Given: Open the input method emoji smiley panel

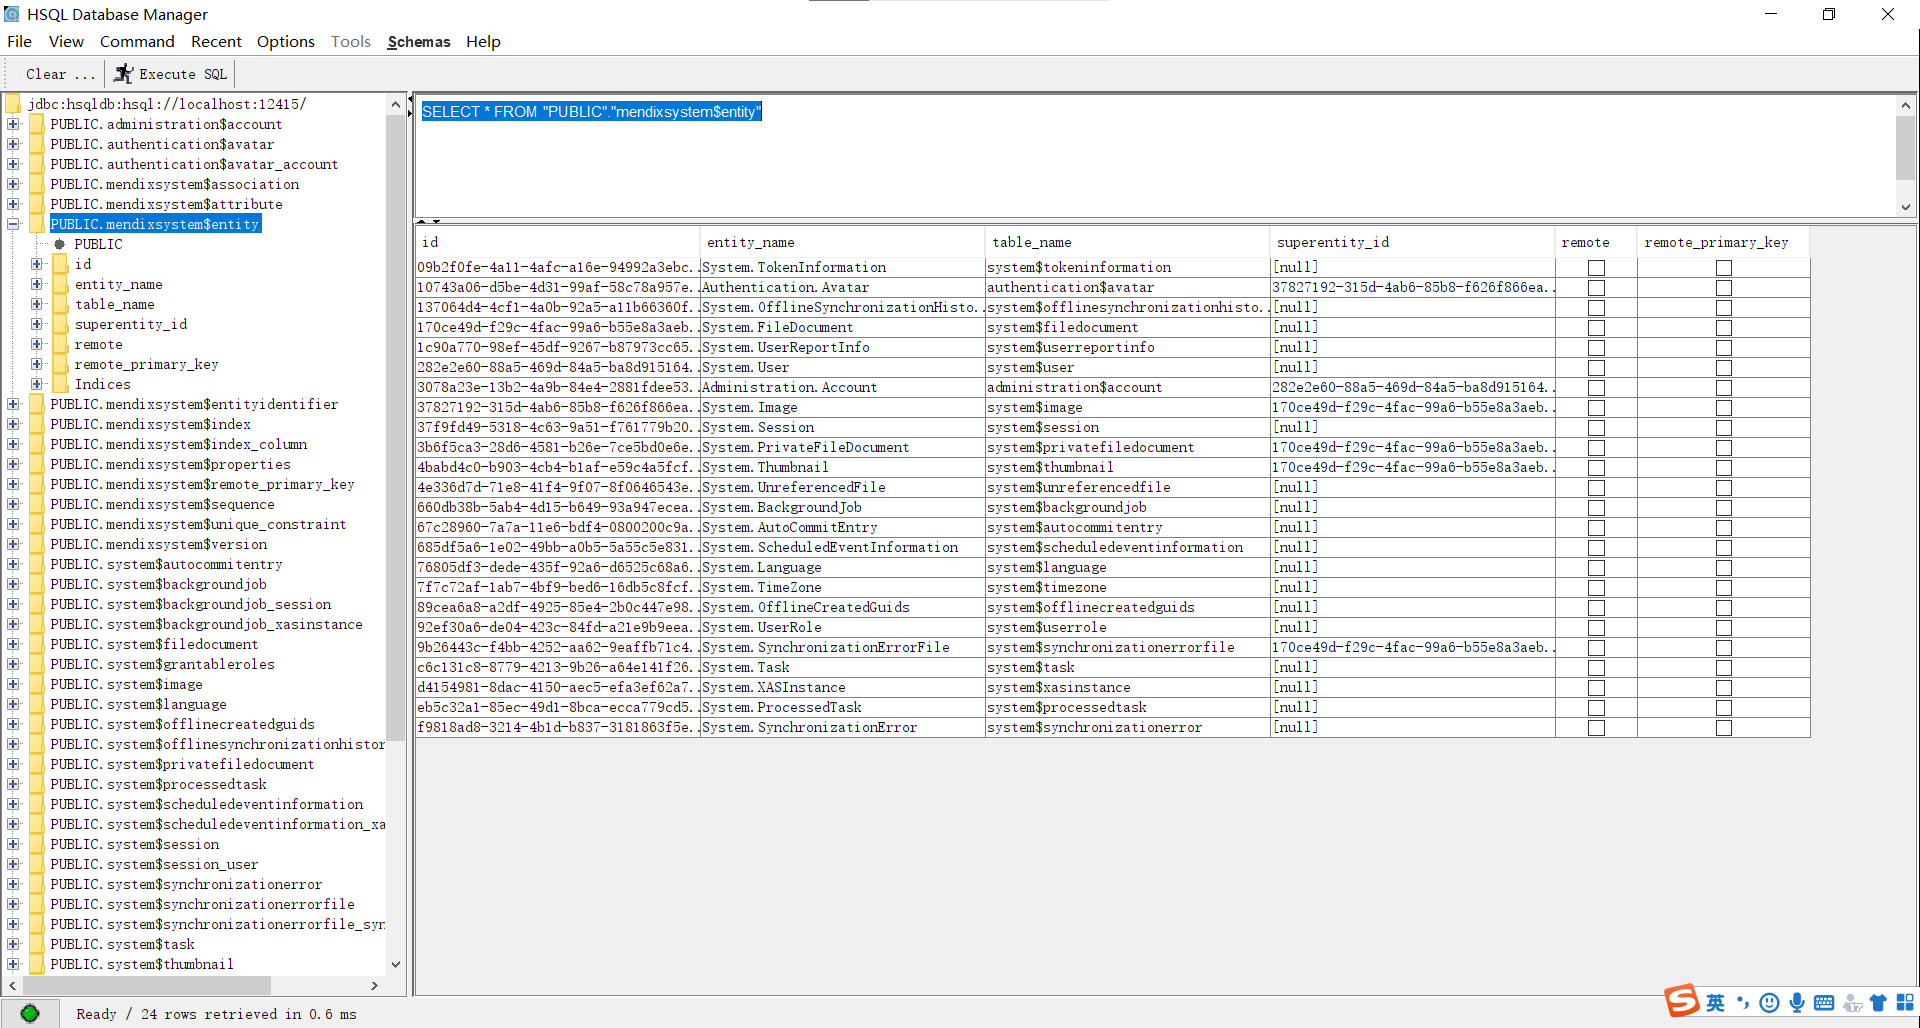Looking at the screenshot, I should coord(1769,1003).
